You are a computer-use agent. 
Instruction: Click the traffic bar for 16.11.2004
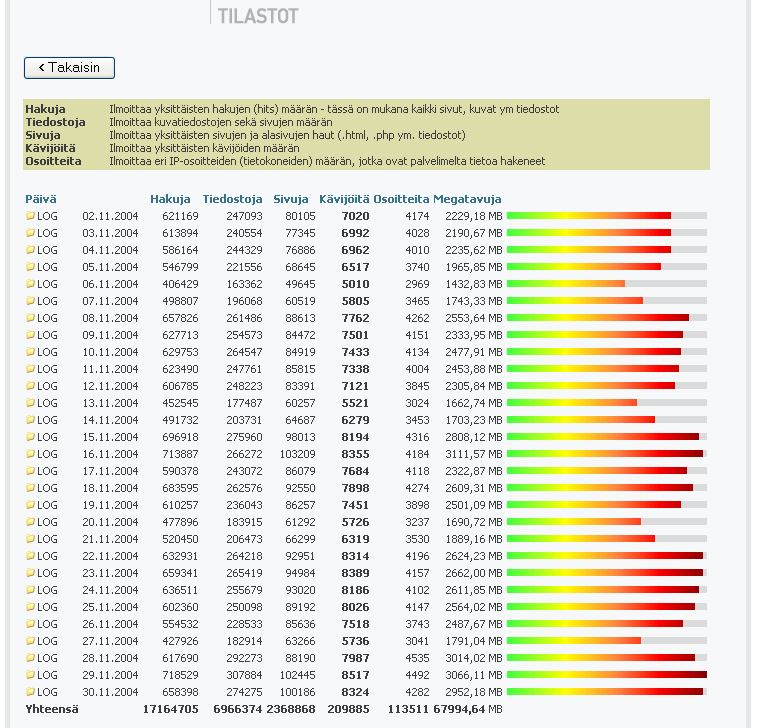coord(607,453)
